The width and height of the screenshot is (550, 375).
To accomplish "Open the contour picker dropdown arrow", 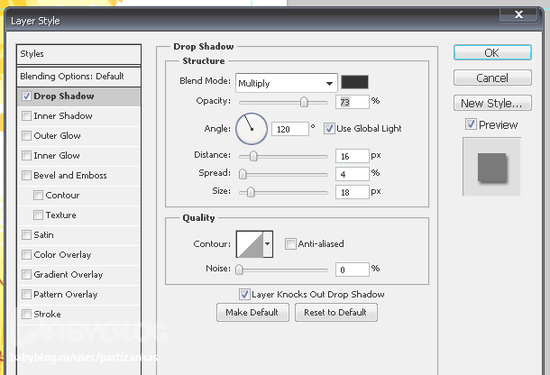I will (268, 244).
